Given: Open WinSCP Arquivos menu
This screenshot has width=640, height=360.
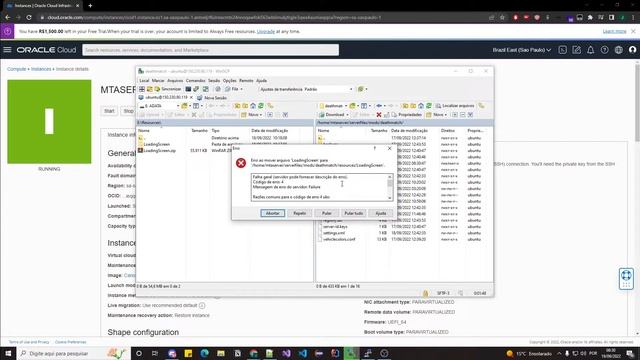Looking at the screenshot, I should pyautogui.click(x=175, y=80).
